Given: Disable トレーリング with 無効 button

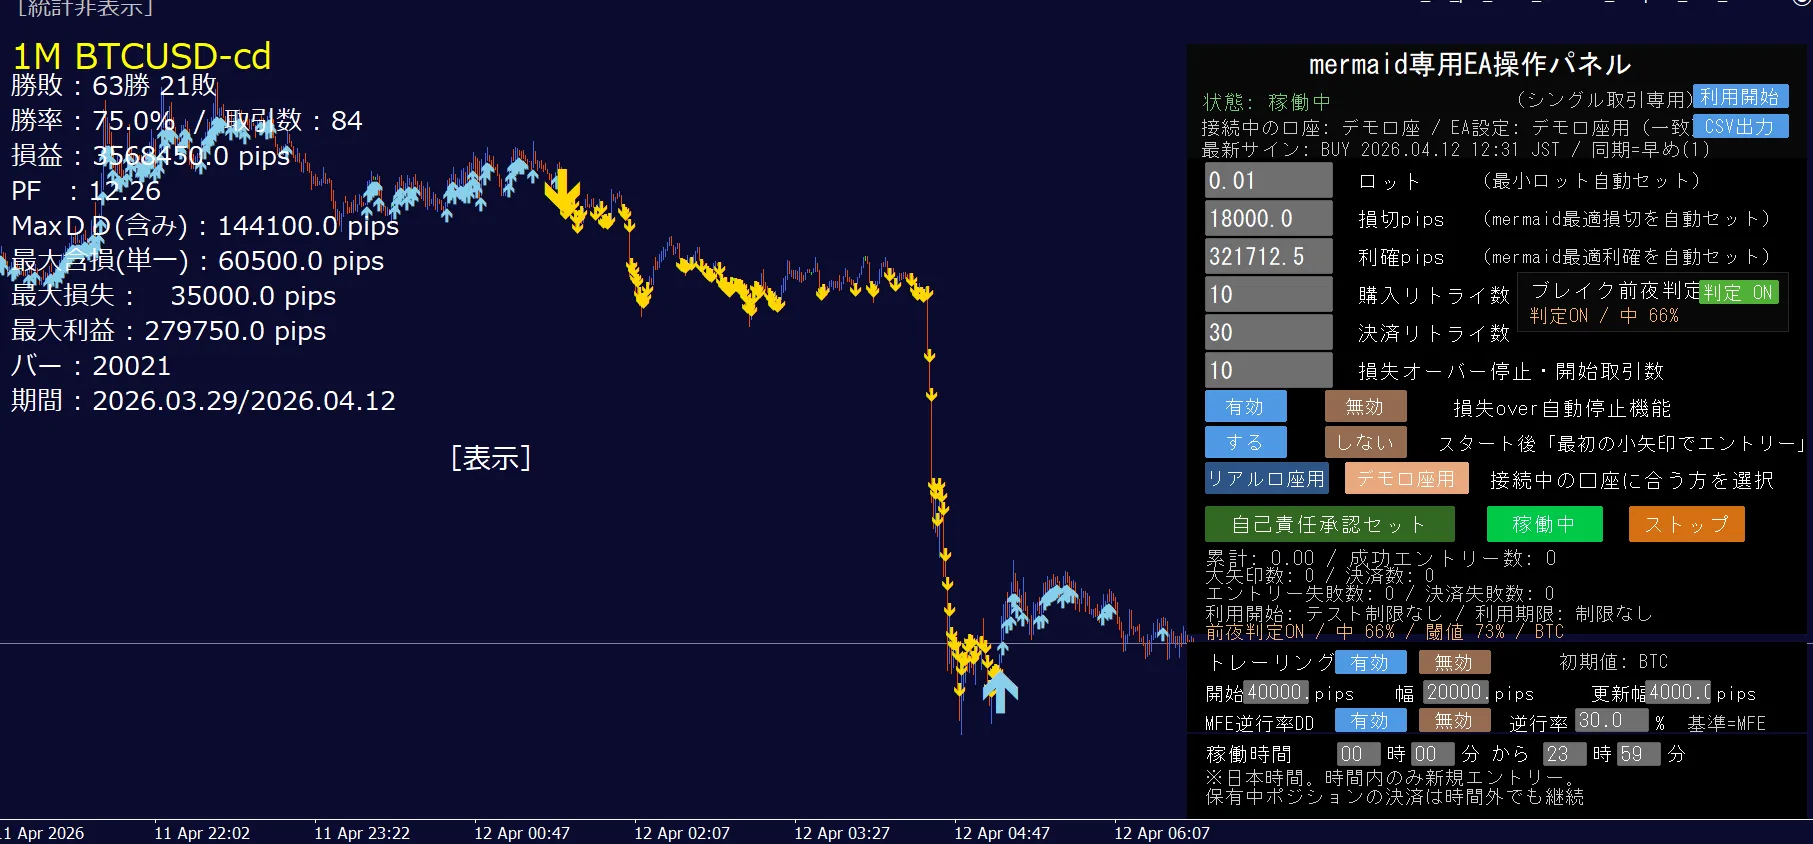Looking at the screenshot, I should click(1454, 662).
